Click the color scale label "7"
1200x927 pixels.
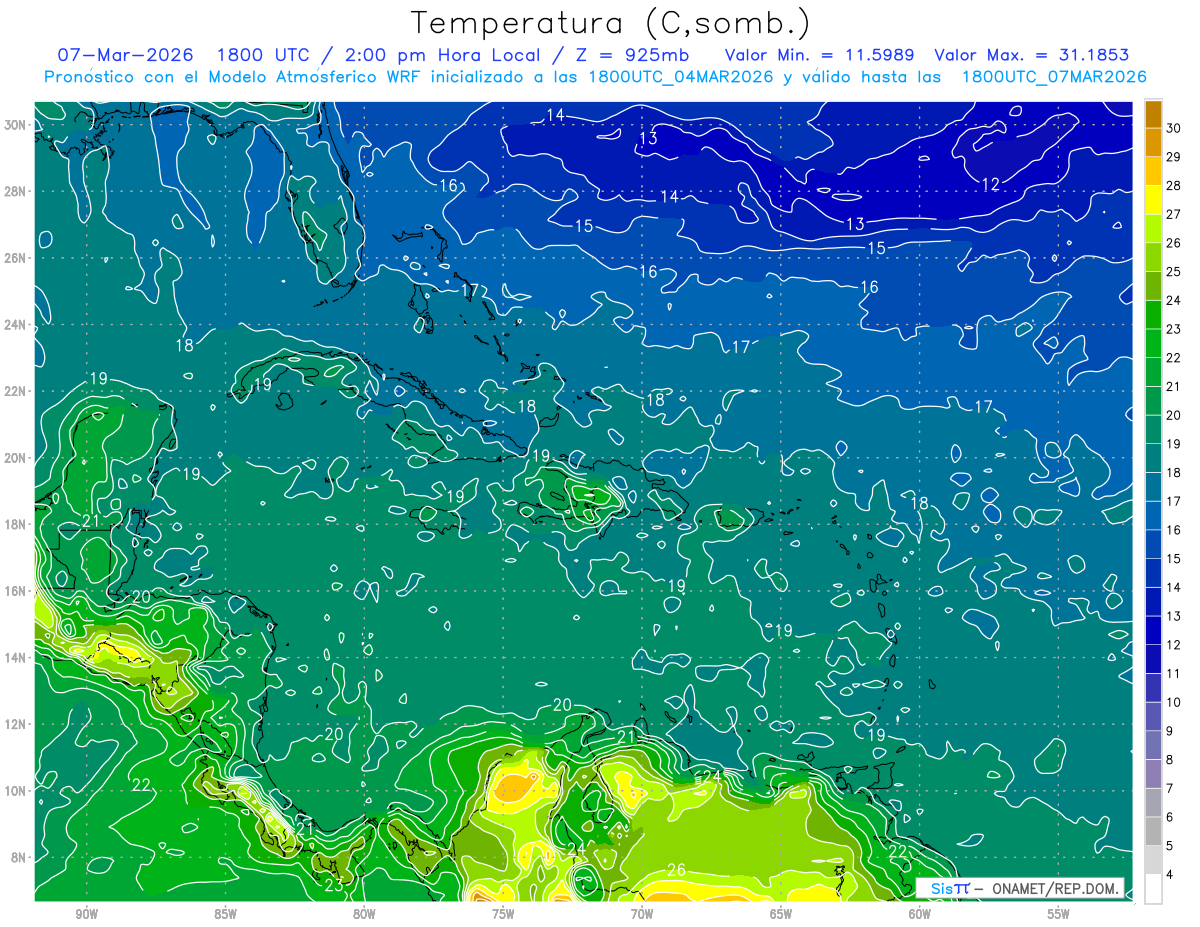[x=1171, y=788]
